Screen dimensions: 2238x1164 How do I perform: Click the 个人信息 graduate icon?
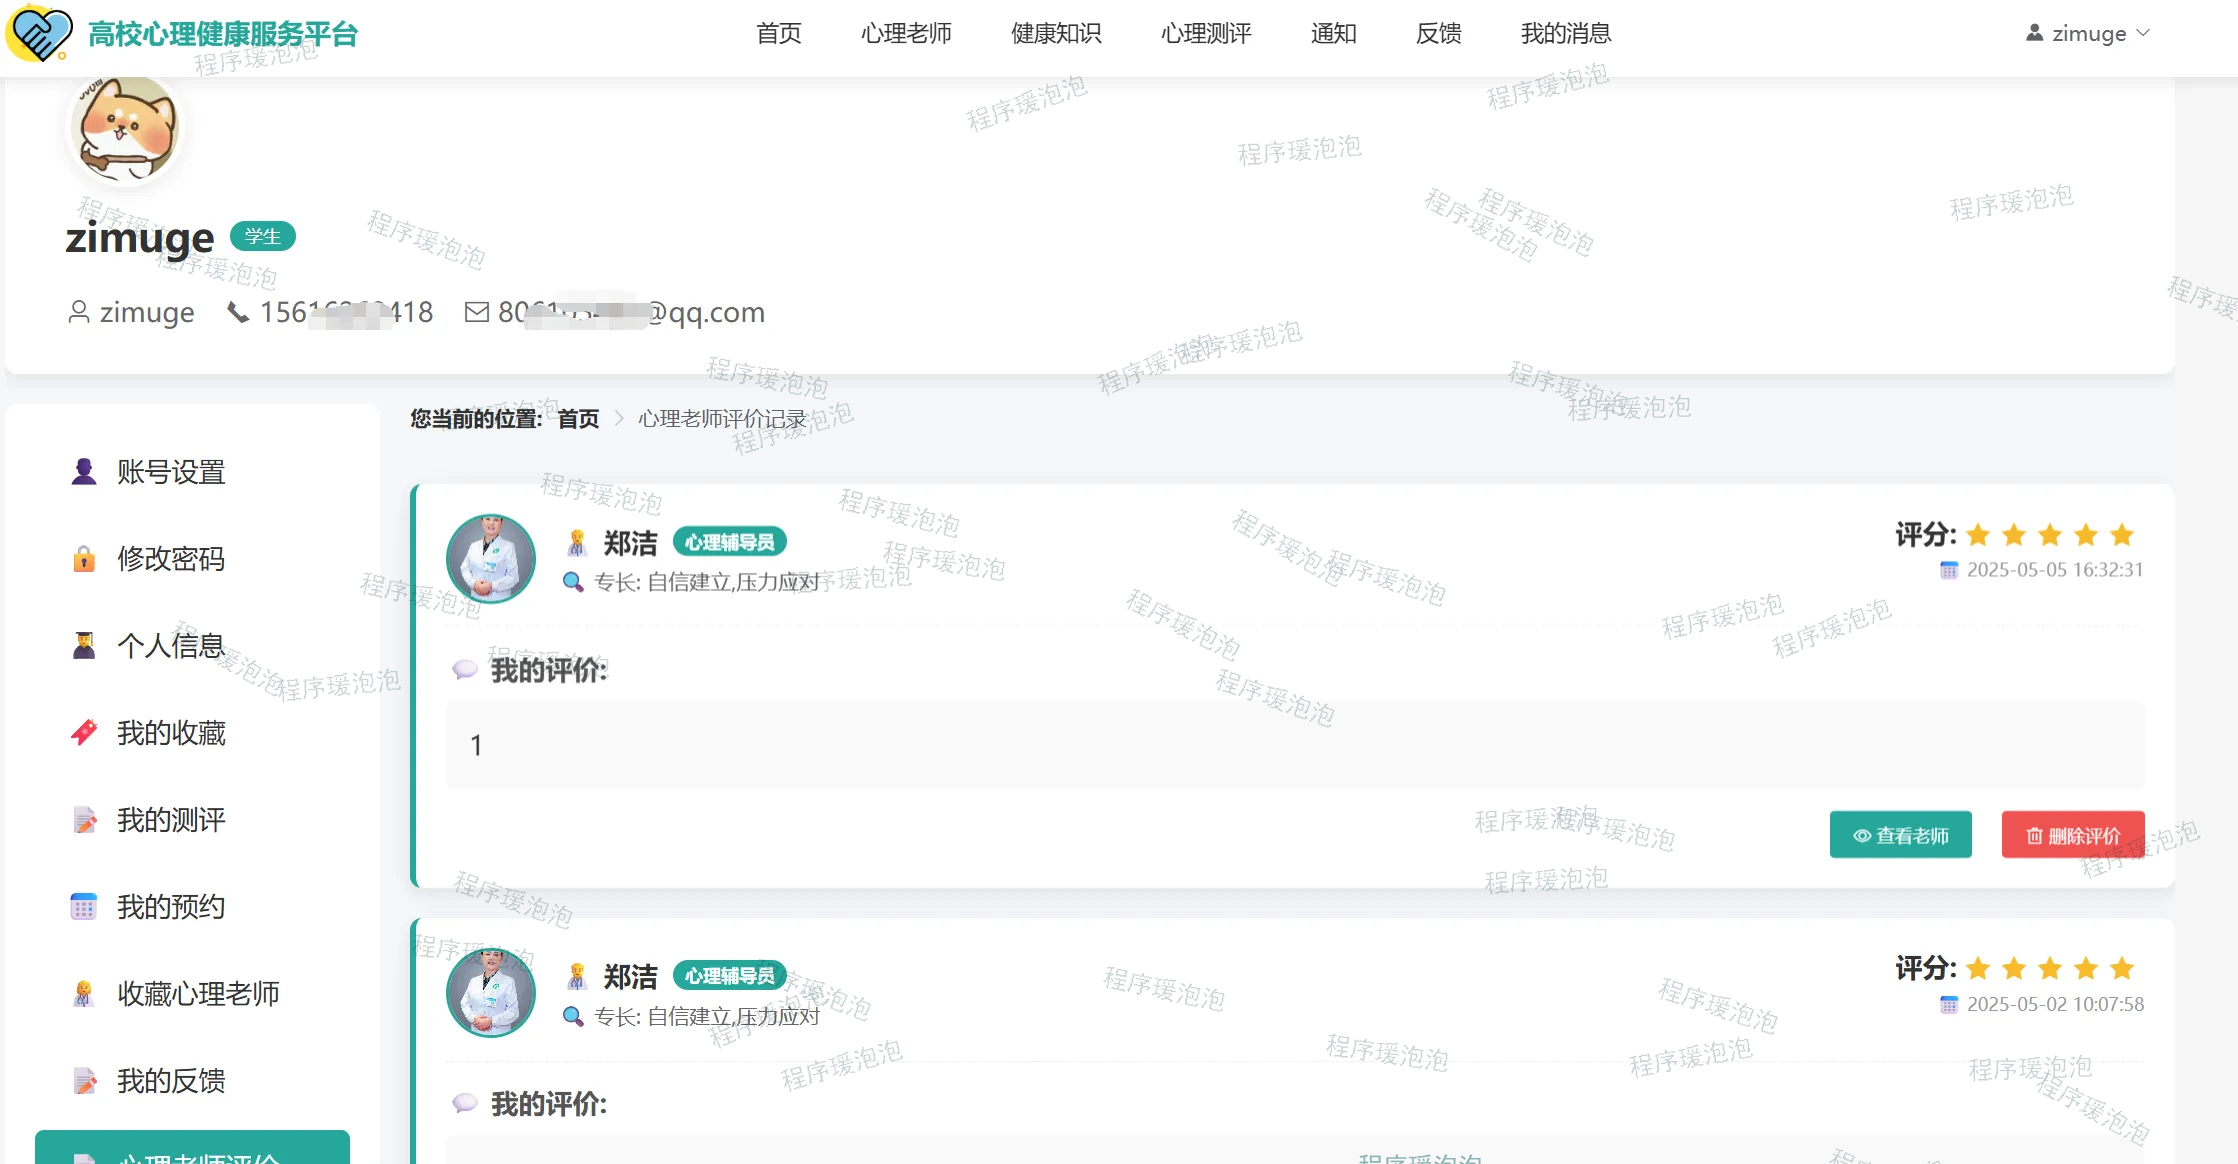[84, 646]
